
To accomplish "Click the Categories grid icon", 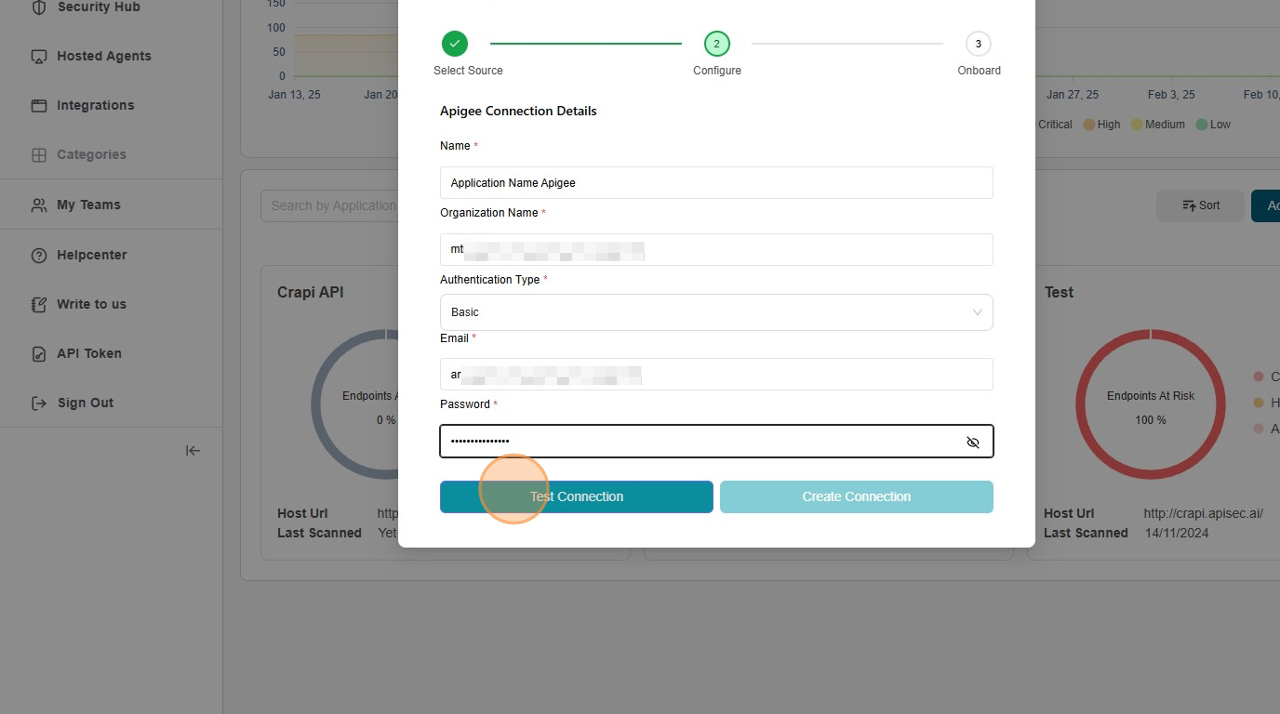I will [x=39, y=155].
